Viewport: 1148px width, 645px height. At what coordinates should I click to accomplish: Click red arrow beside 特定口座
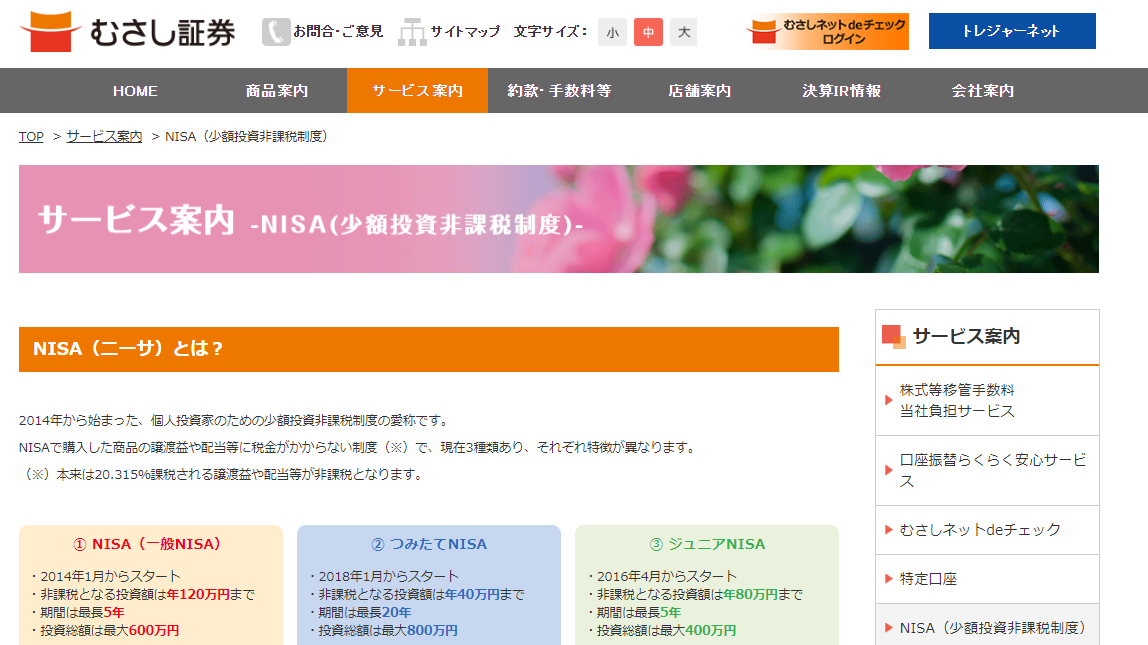(889, 579)
